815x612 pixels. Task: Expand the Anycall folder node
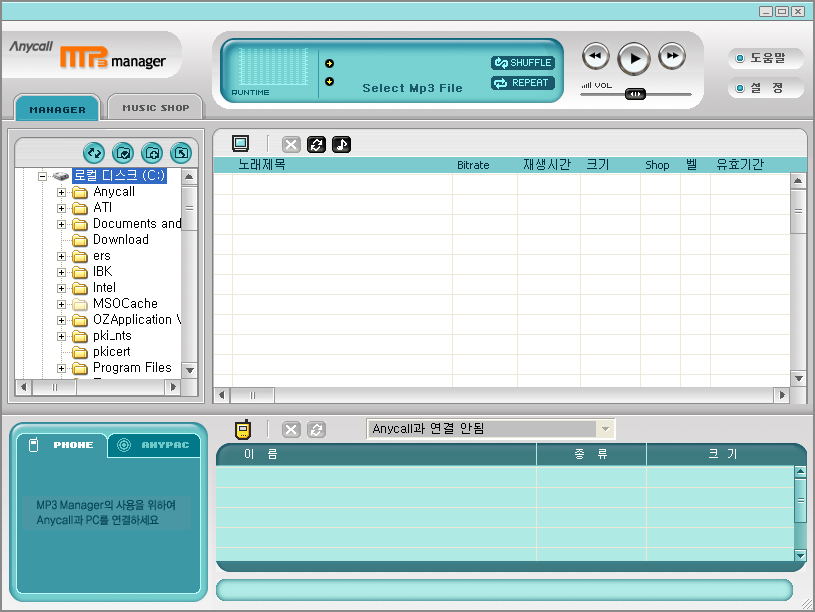[x=61, y=192]
